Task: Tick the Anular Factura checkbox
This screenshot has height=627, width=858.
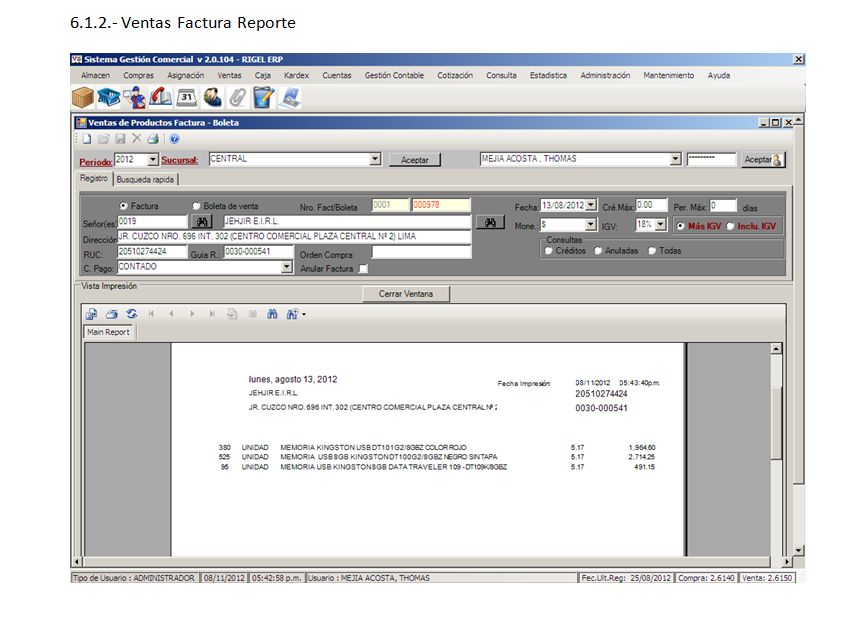Action: pyautogui.click(x=363, y=268)
